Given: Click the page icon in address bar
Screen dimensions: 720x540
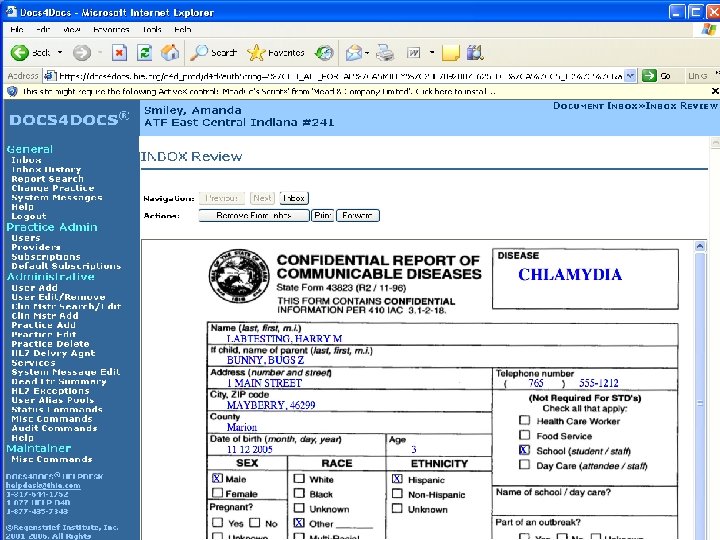Looking at the screenshot, I should coord(50,76).
